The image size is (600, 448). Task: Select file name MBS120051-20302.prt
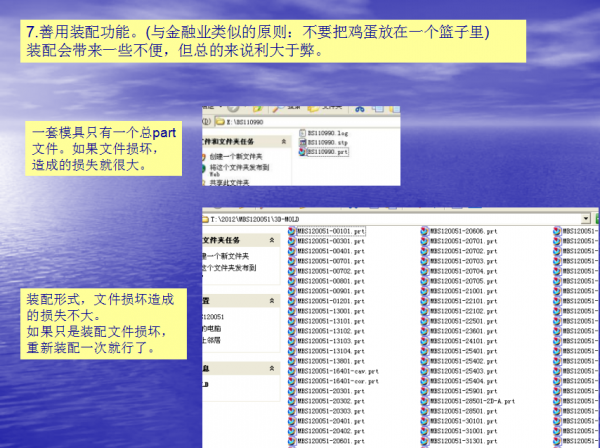point(331,401)
